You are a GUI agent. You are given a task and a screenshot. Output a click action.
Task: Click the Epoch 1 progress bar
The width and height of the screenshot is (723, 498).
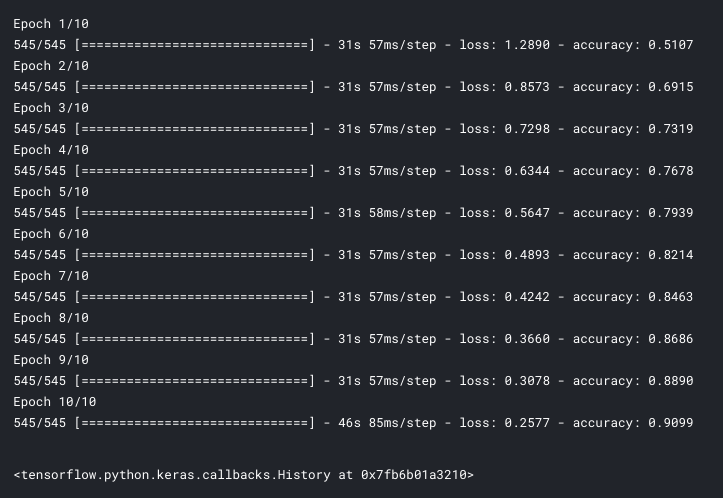(195, 45)
